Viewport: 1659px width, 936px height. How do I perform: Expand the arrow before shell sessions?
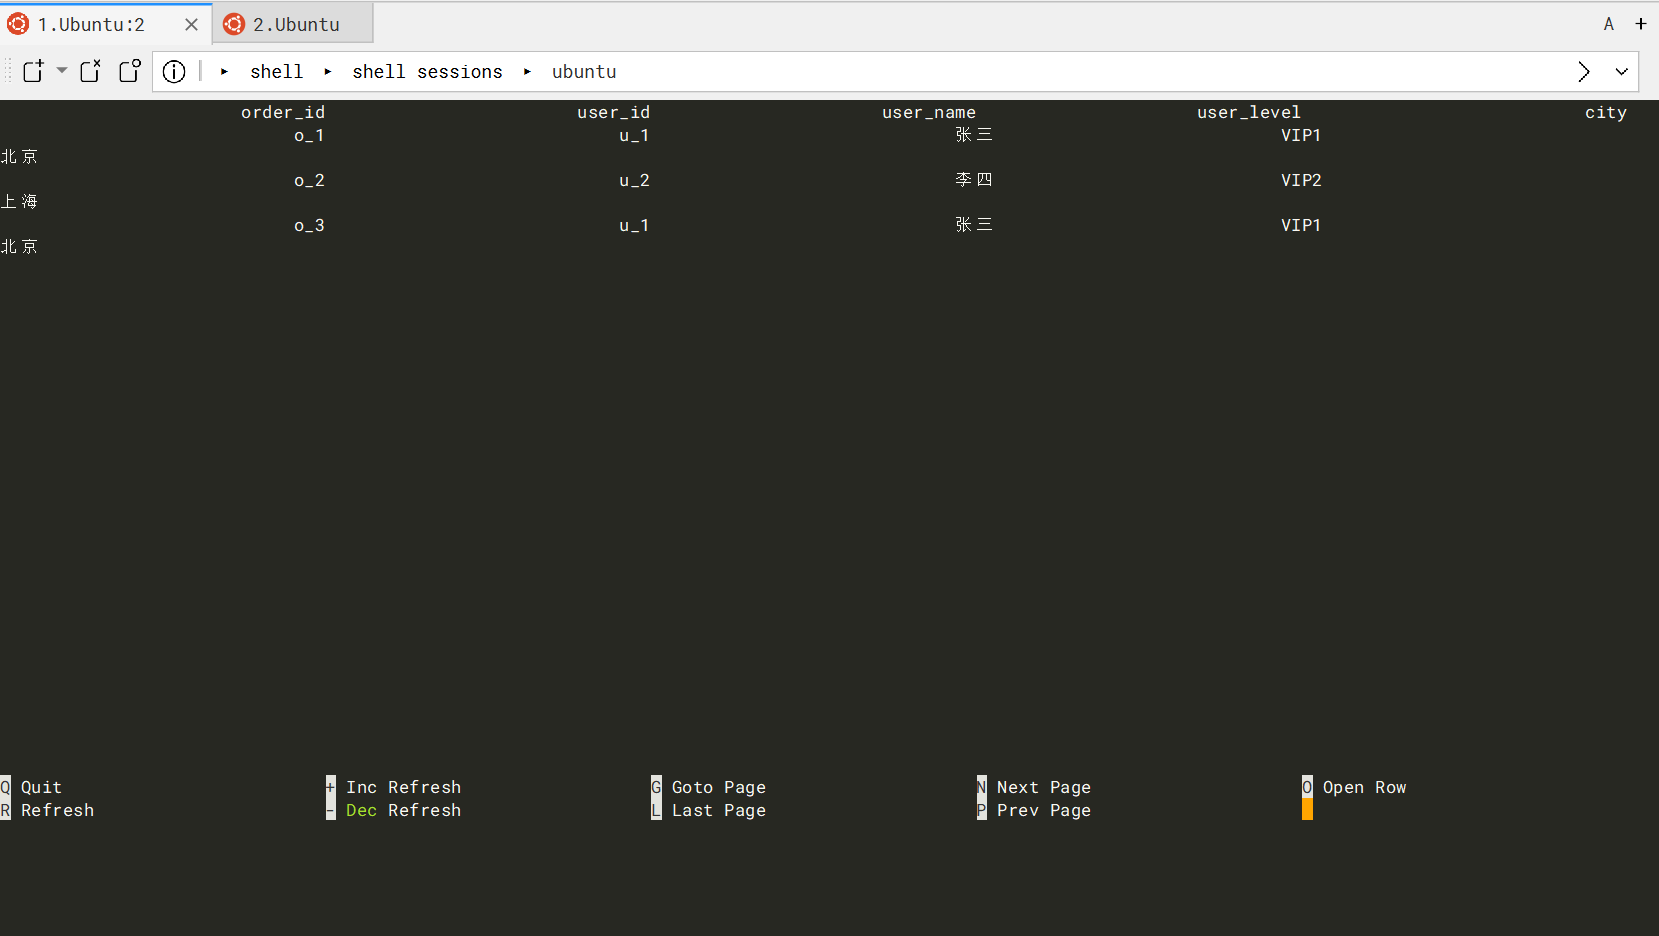tap(327, 72)
